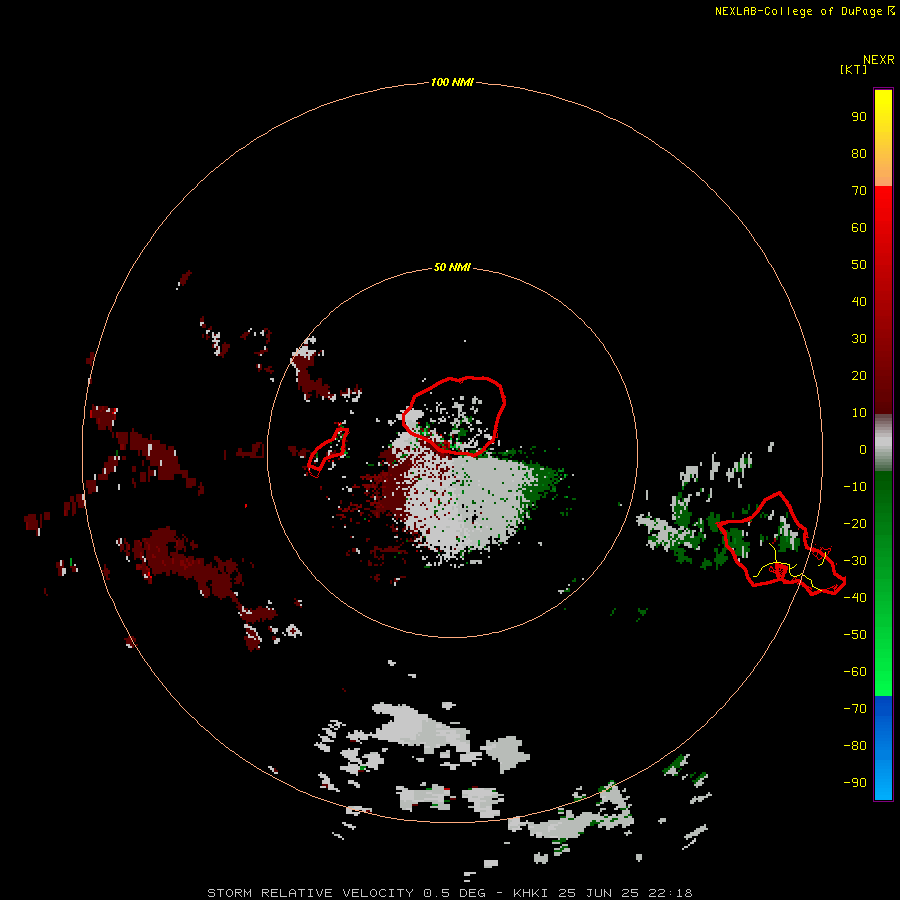Image resolution: width=900 pixels, height=900 pixels.
Task: Pick the bright green segment of color bar
Action: (883, 660)
